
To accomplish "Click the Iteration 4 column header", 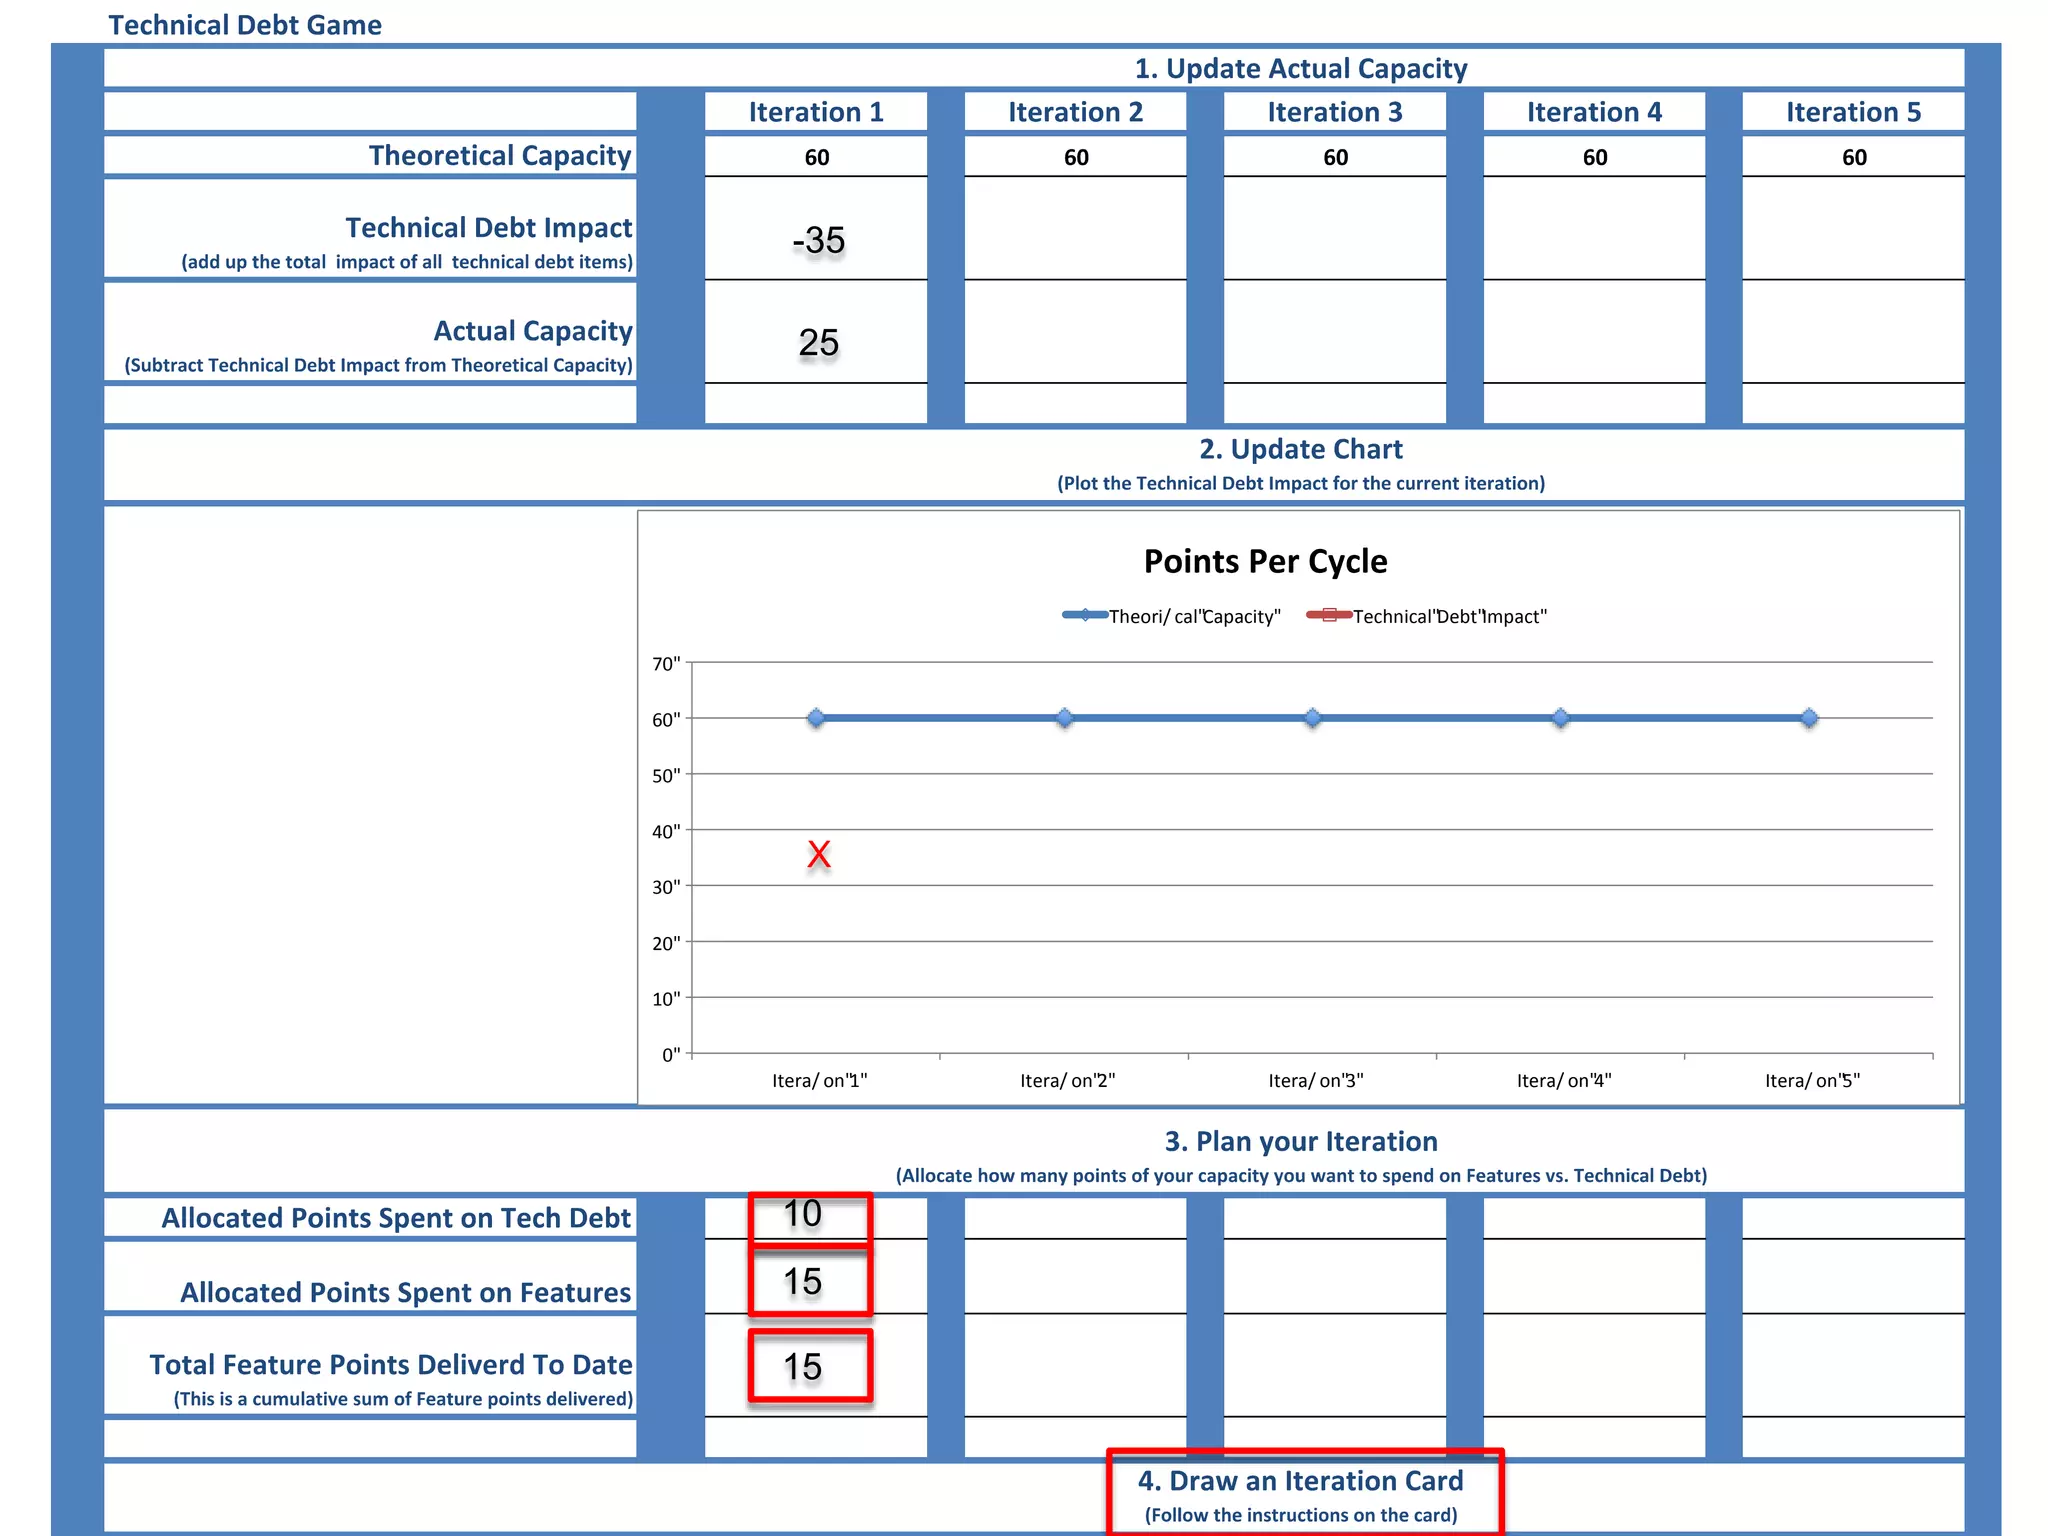I will pyautogui.click(x=1594, y=112).
